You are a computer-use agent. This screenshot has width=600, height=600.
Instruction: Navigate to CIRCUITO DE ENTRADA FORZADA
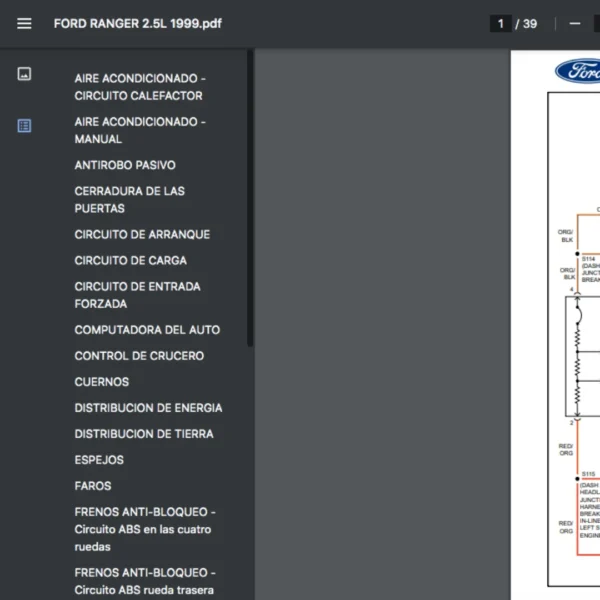137,295
